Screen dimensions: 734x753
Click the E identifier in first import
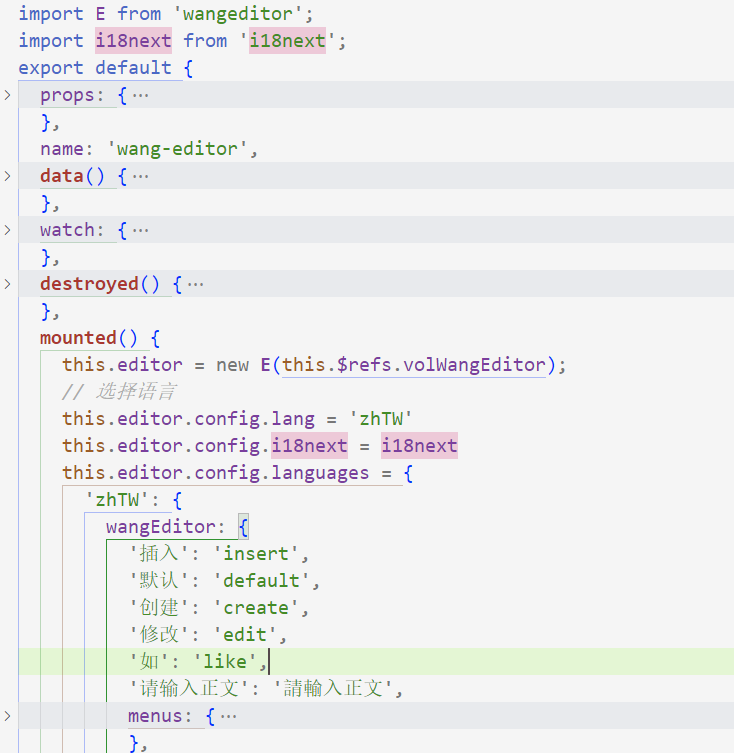100,14
